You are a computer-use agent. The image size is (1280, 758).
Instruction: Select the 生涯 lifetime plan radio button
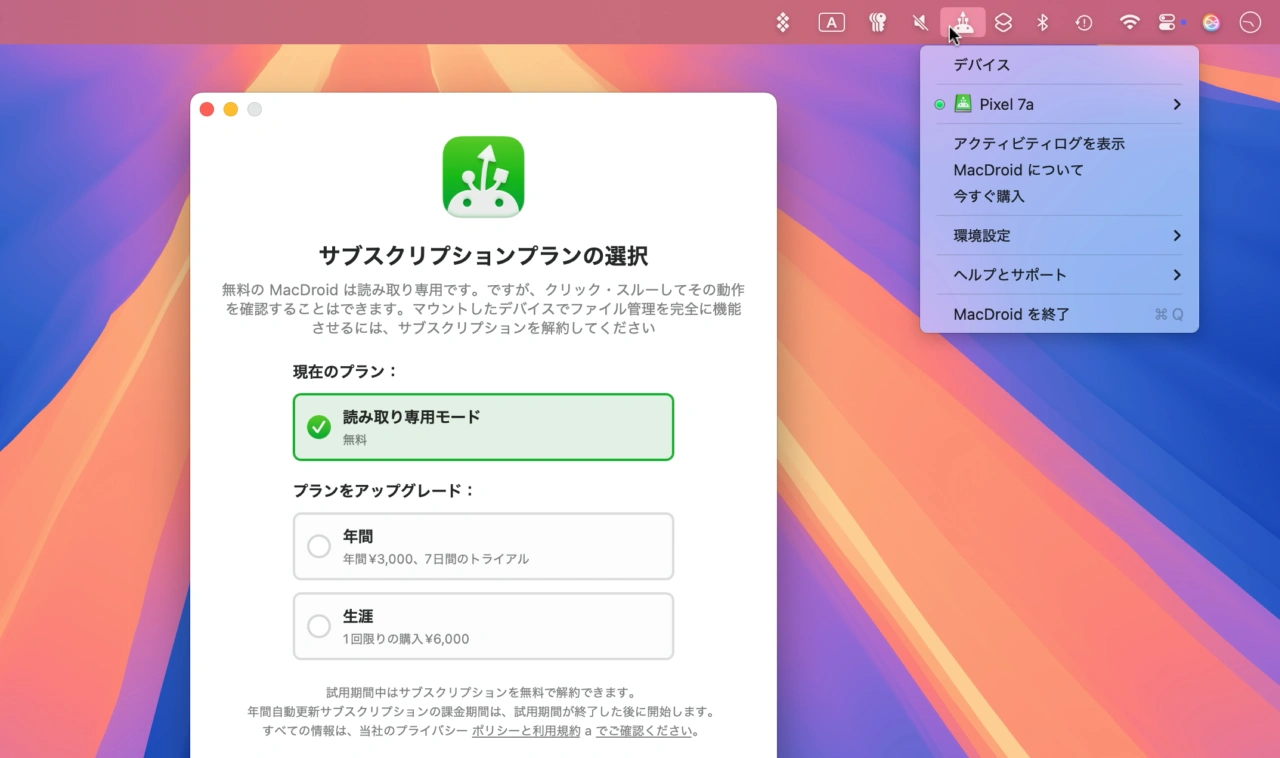point(319,626)
